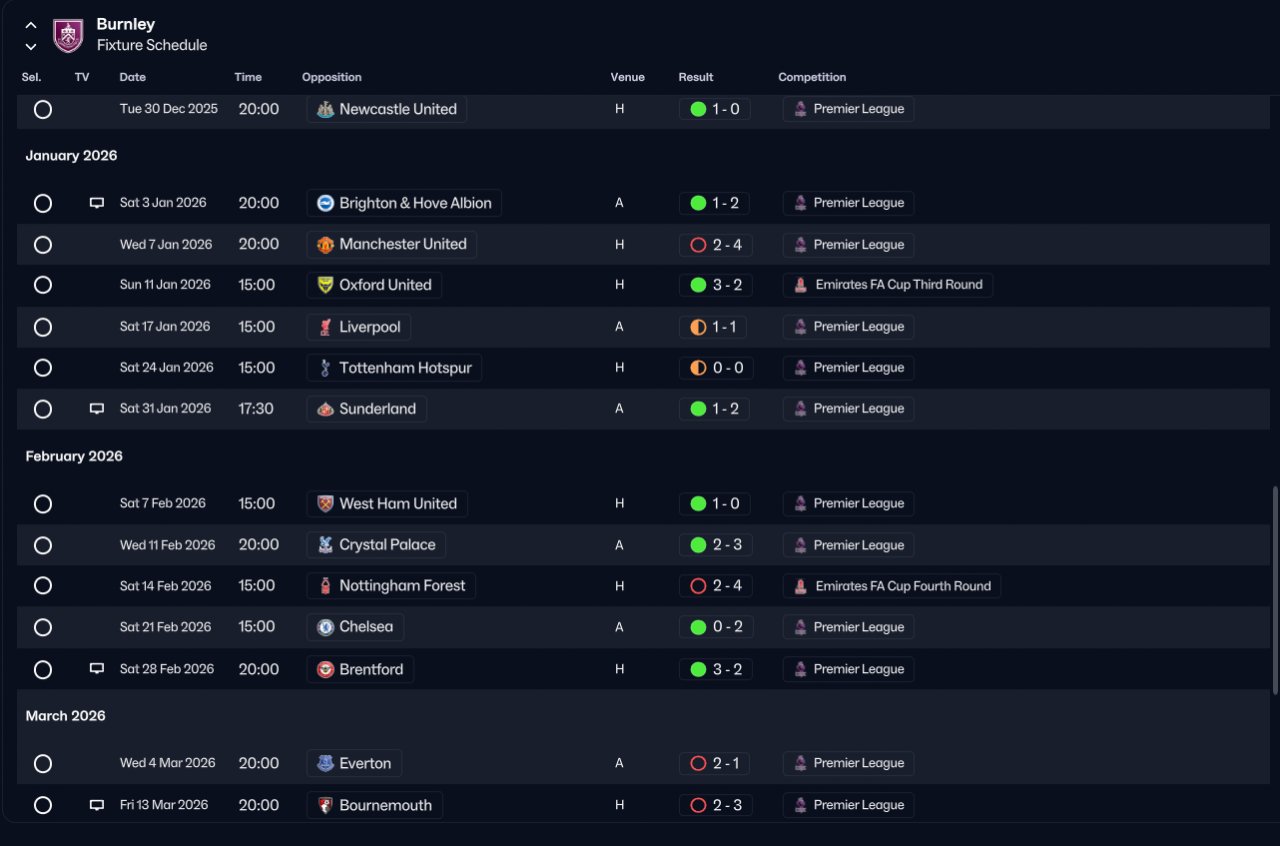Click the Competition column header
Image resolution: width=1280 pixels, height=846 pixels.
812,77
